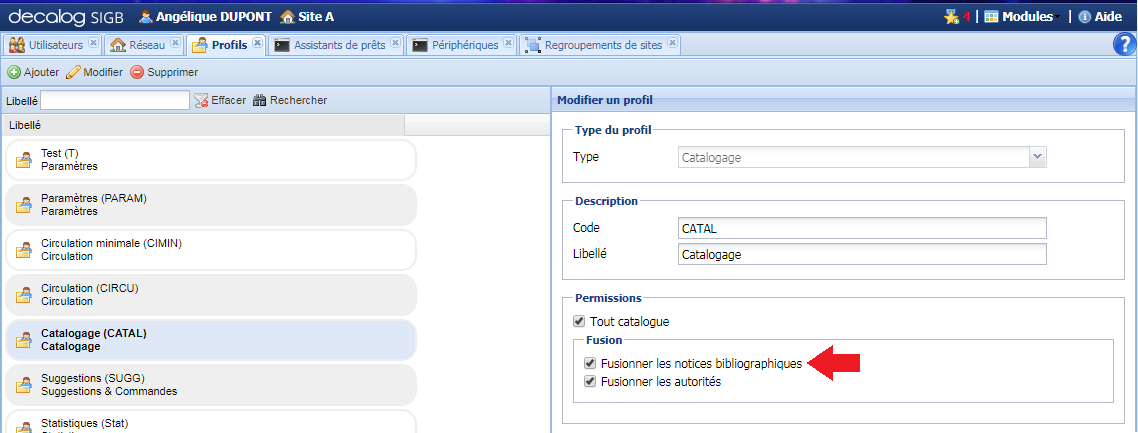Screen dimensions: 1138x433
Task: Open the notifications star icon
Action: [951, 17]
